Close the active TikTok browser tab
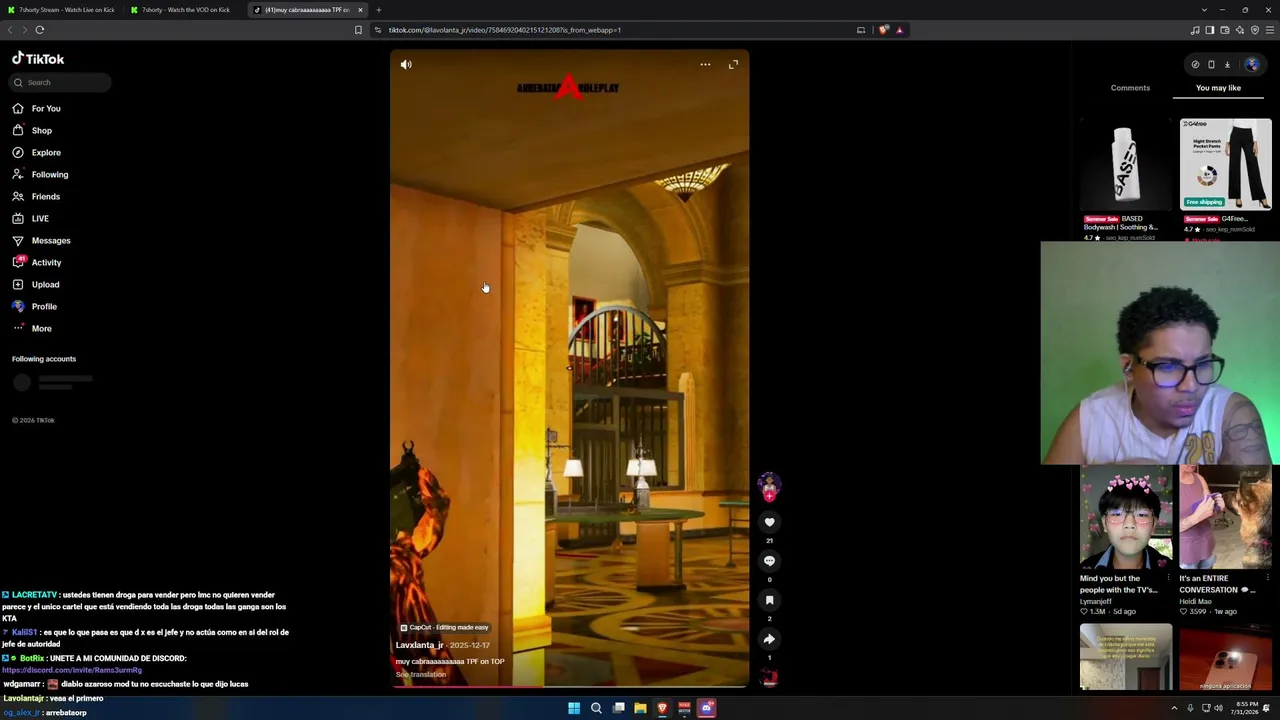 [x=360, y=10]
